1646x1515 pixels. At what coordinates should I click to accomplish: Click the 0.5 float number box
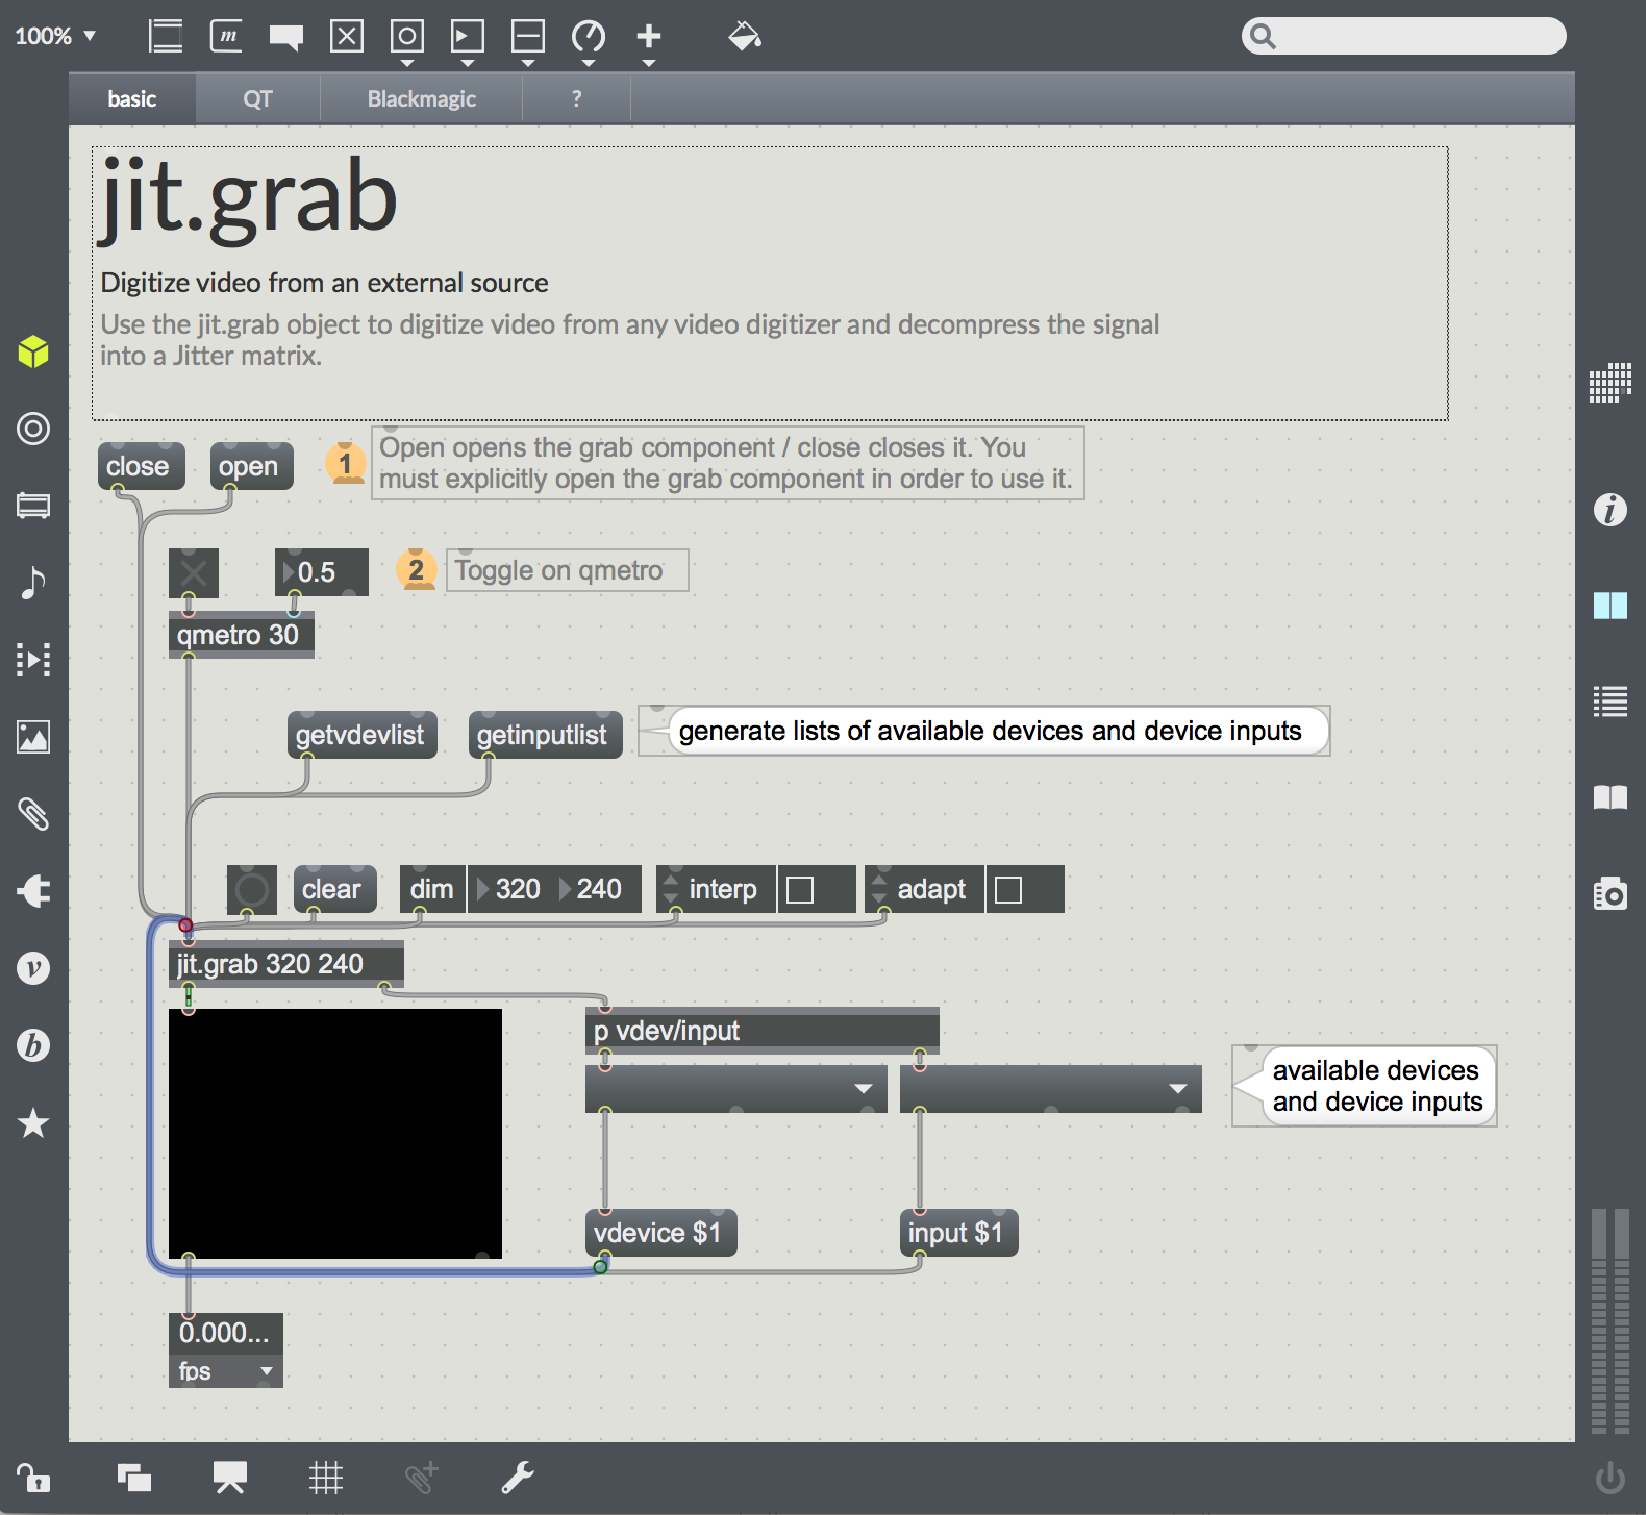click(322, 572)
